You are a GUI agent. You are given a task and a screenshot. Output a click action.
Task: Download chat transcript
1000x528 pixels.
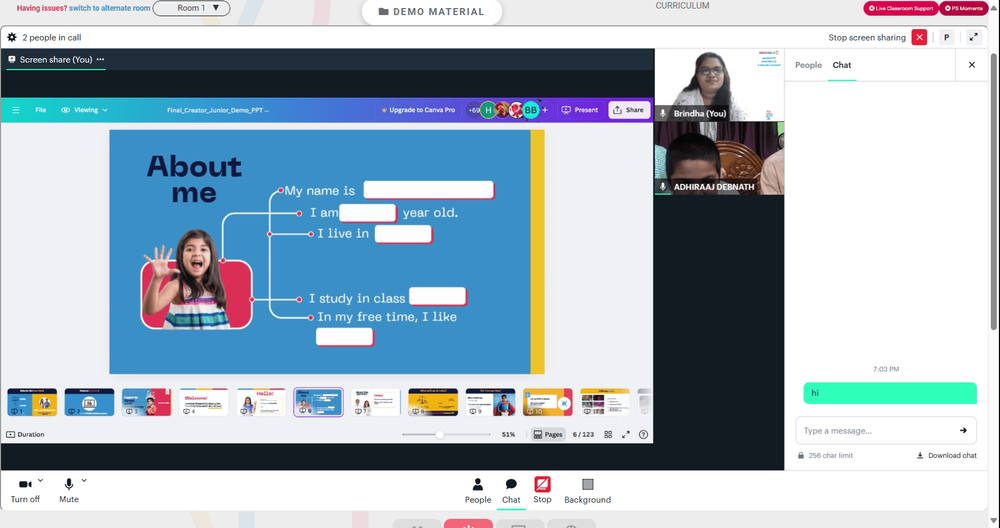pyautogui.click(x=946, y=455)
